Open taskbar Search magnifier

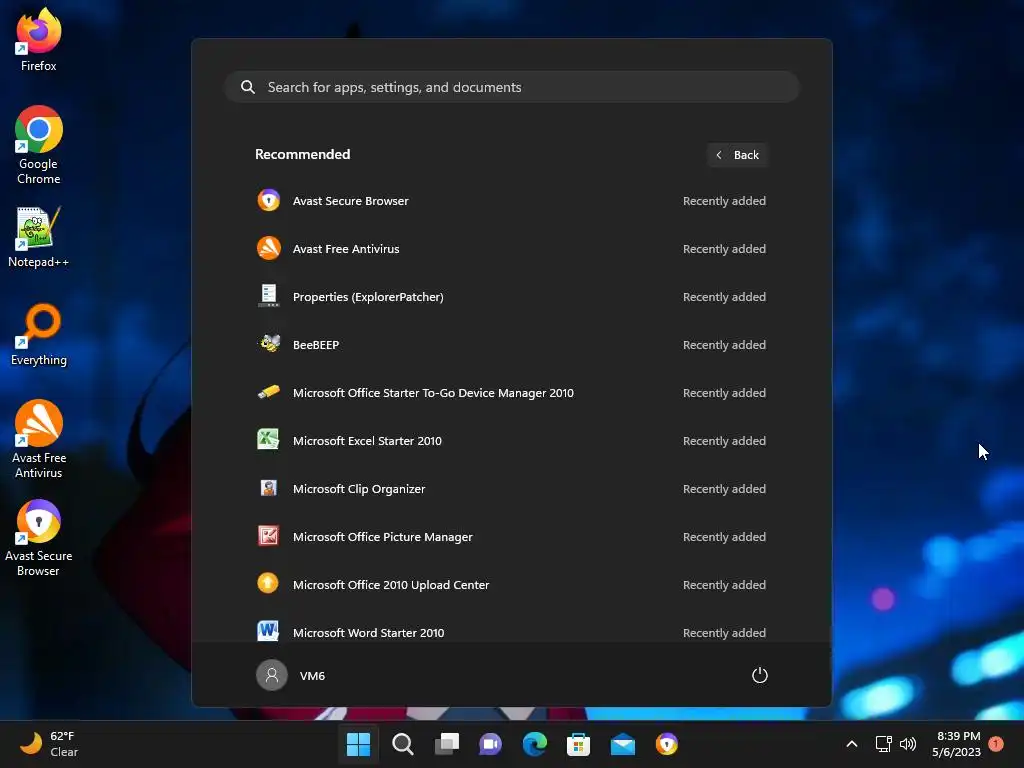pyautogui.click(x=402, y=744)
